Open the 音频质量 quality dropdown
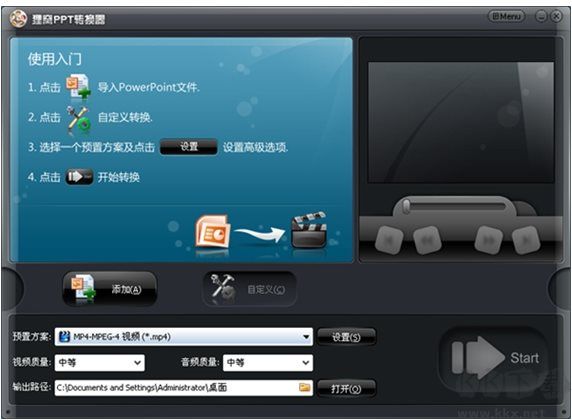Screen dimensions: 572x420 [x=268, y=363]
